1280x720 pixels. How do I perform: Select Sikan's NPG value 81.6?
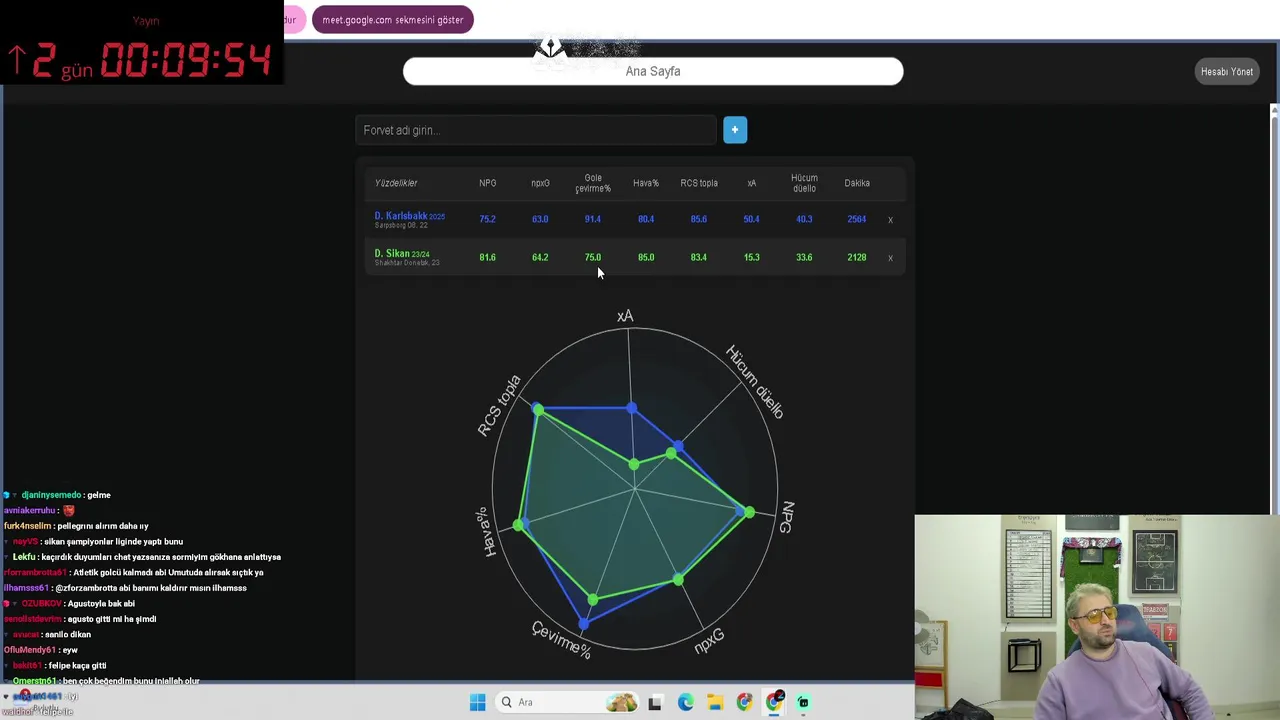pos(487,257)
